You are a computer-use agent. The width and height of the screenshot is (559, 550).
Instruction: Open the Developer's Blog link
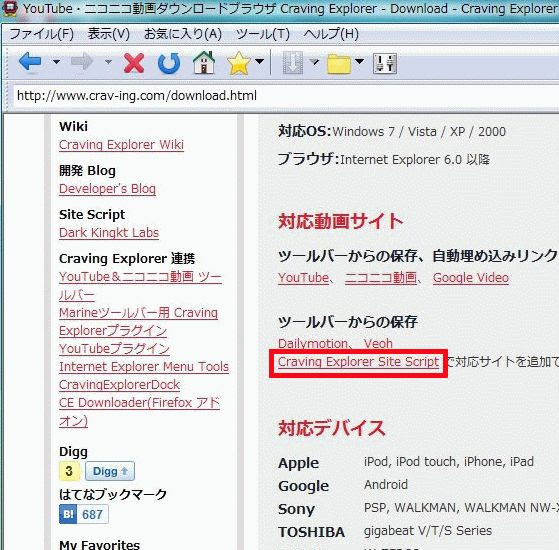click(107, 189)
